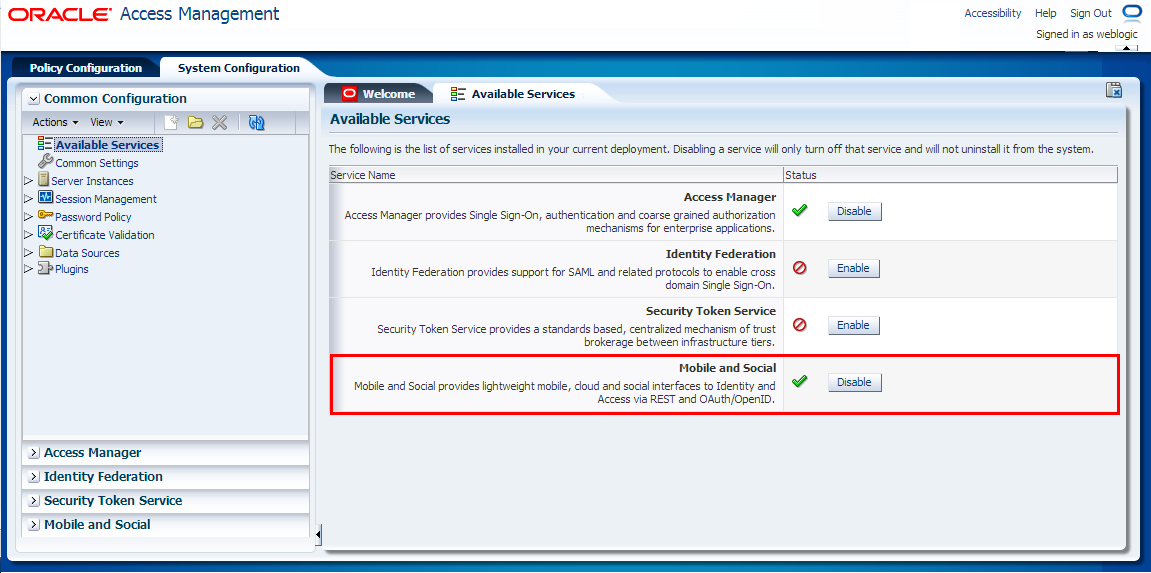Collapse the left pane with splitter arrow
The height and width of the screenshot is (573, 1151).
[318, 535]
